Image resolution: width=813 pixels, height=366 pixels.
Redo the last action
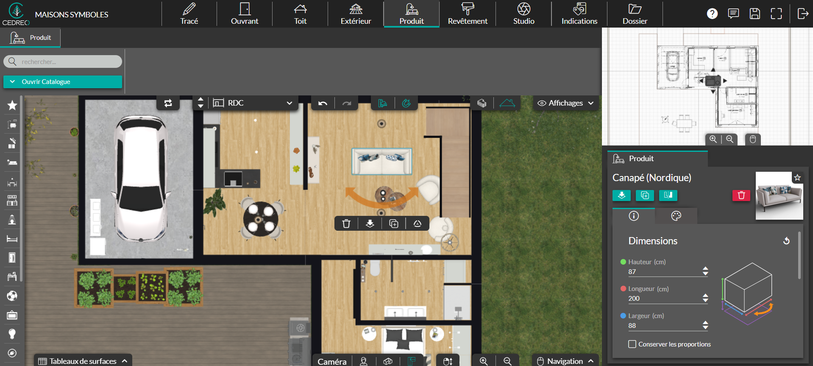click(346, 103)
